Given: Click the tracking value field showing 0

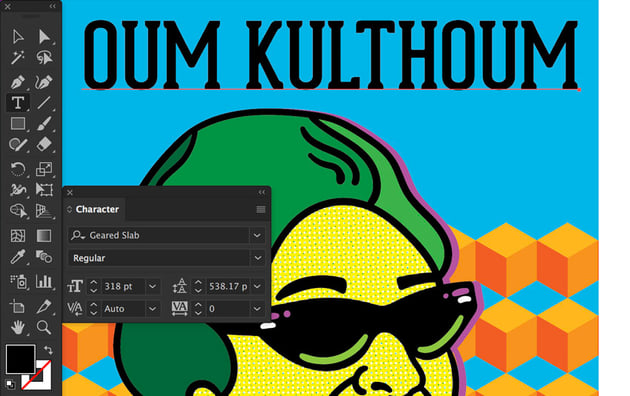Looking at the screenshot, I should coord(228,309).
